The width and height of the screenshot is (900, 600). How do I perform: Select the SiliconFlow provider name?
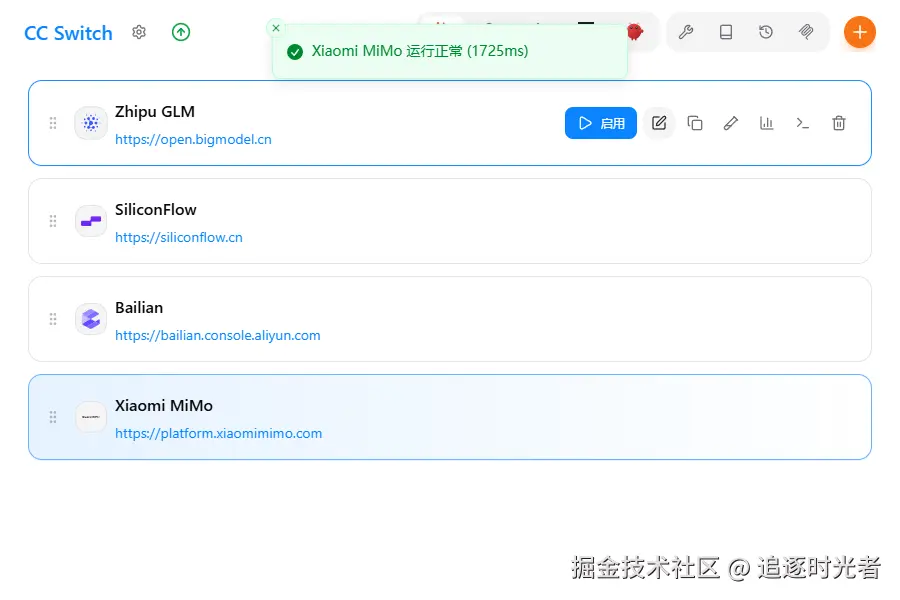[x=156, y=210]
